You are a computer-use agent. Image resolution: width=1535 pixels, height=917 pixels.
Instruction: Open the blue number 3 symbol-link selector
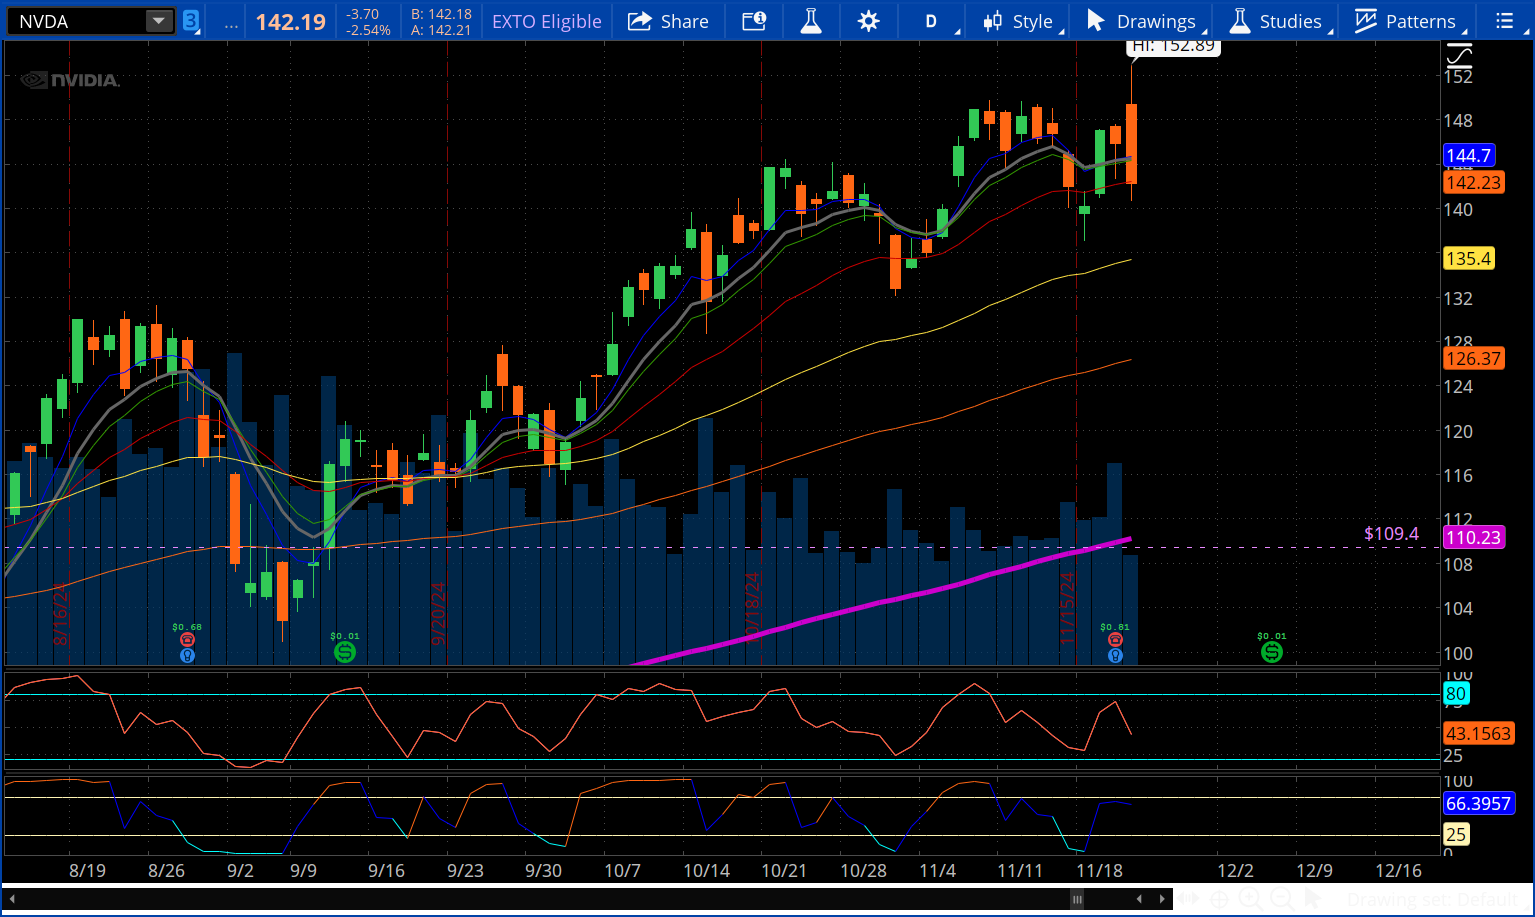tap(190, 21)
